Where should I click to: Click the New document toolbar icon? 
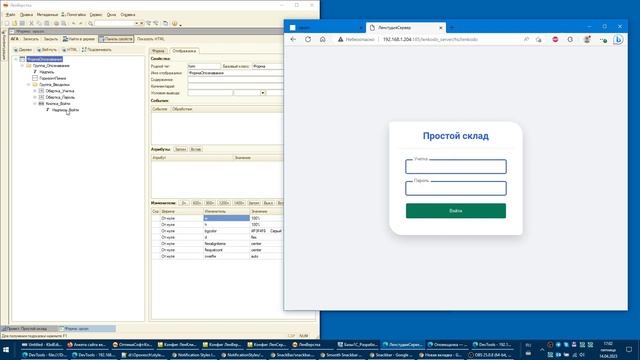[7, 23]
